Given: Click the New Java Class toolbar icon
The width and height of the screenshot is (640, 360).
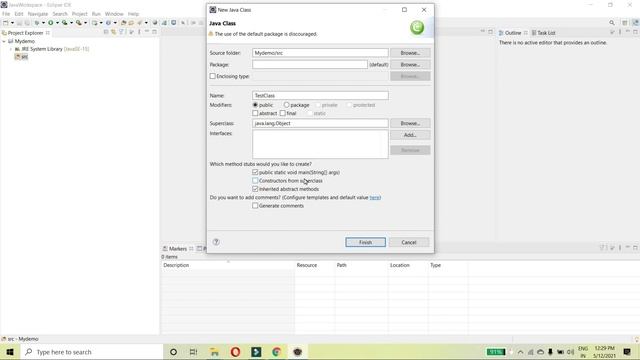Looking at the screenshot, I should [108, 23].
